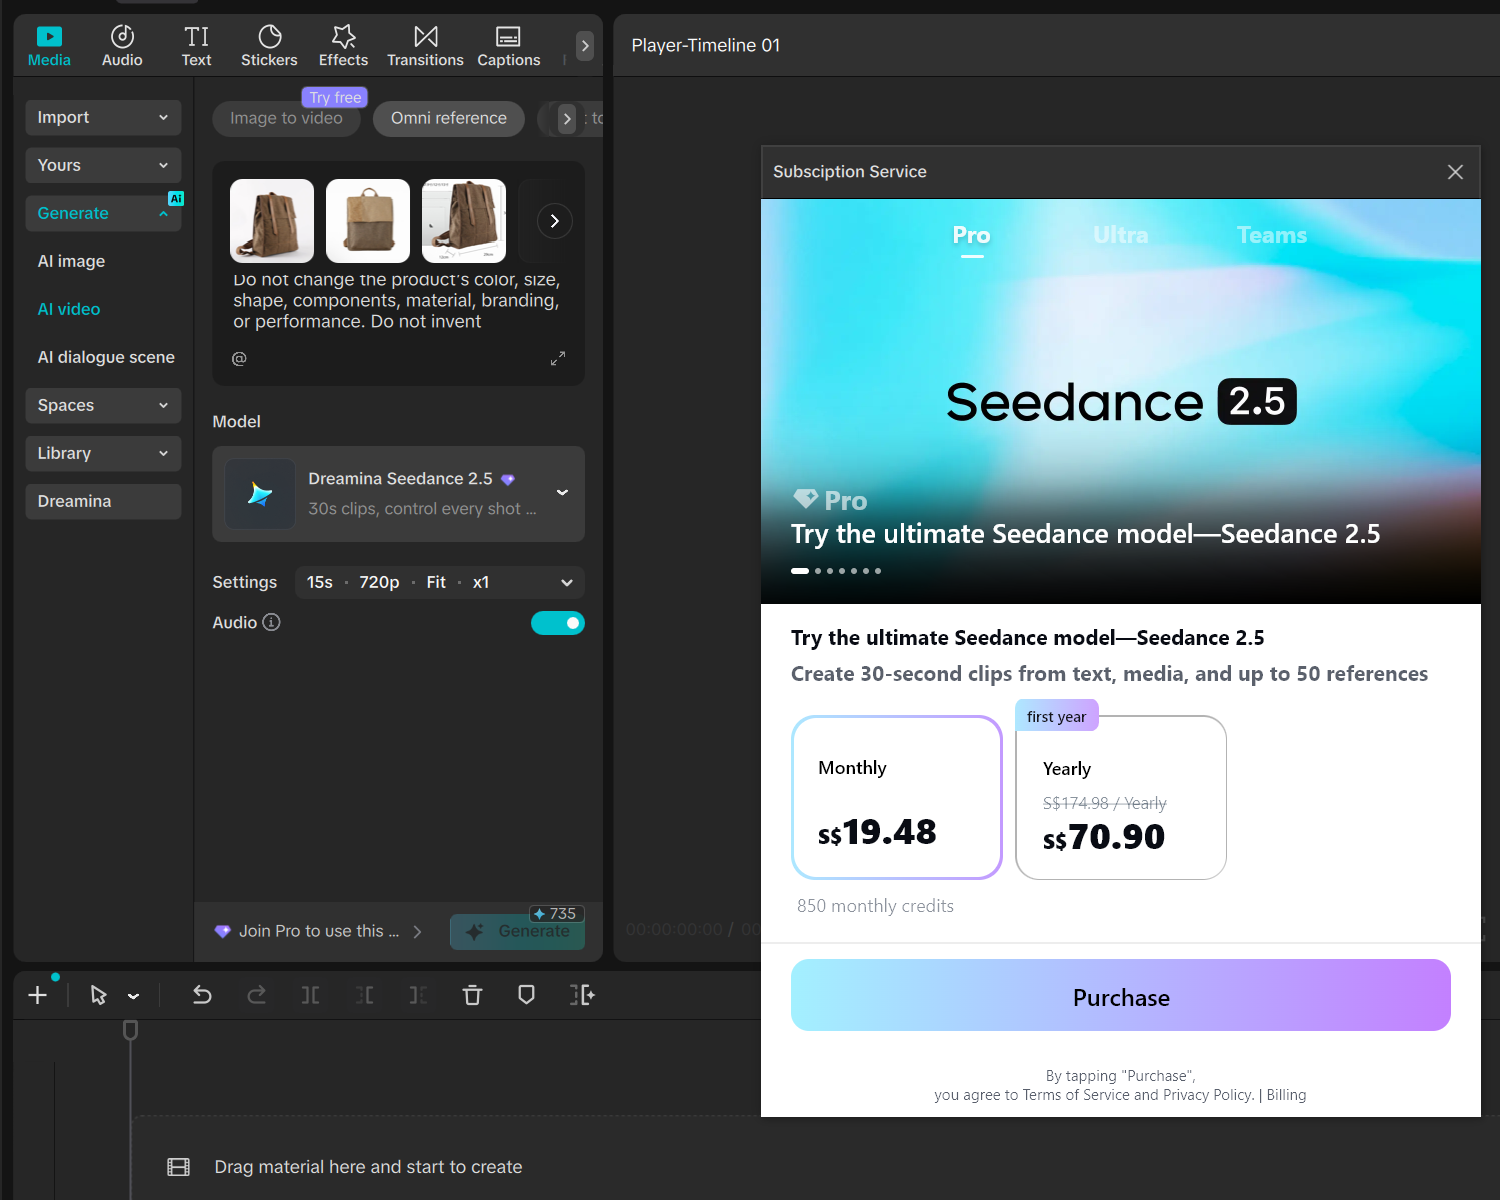Open the Text tab
The image size is (1500, 1200).
coord(196,46)
